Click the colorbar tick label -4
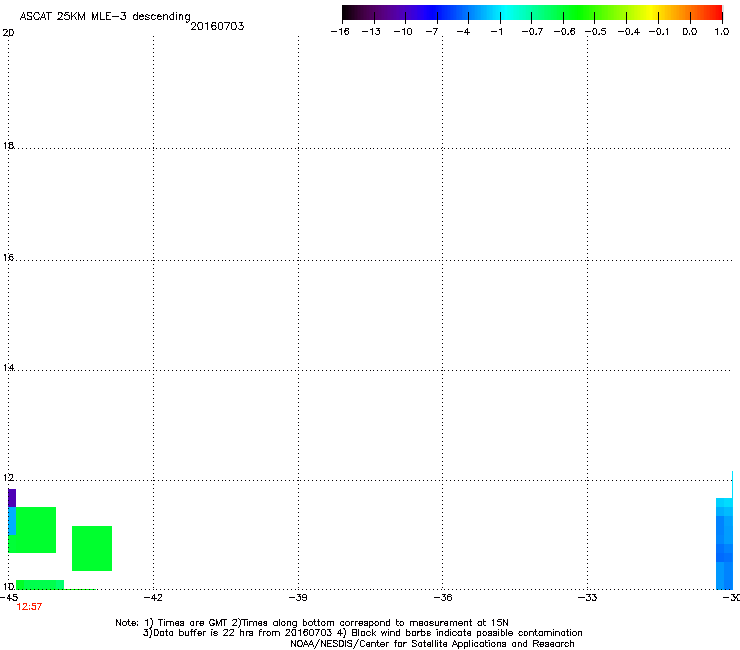Viewport: 740px width, 650px height. pyautogui.click(x=463, y=32)
